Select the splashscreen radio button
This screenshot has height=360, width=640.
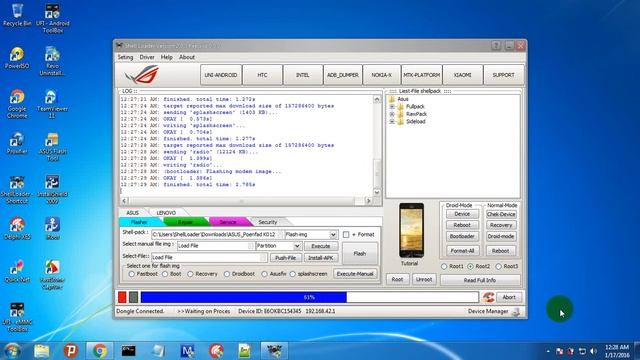coord(293,274)
